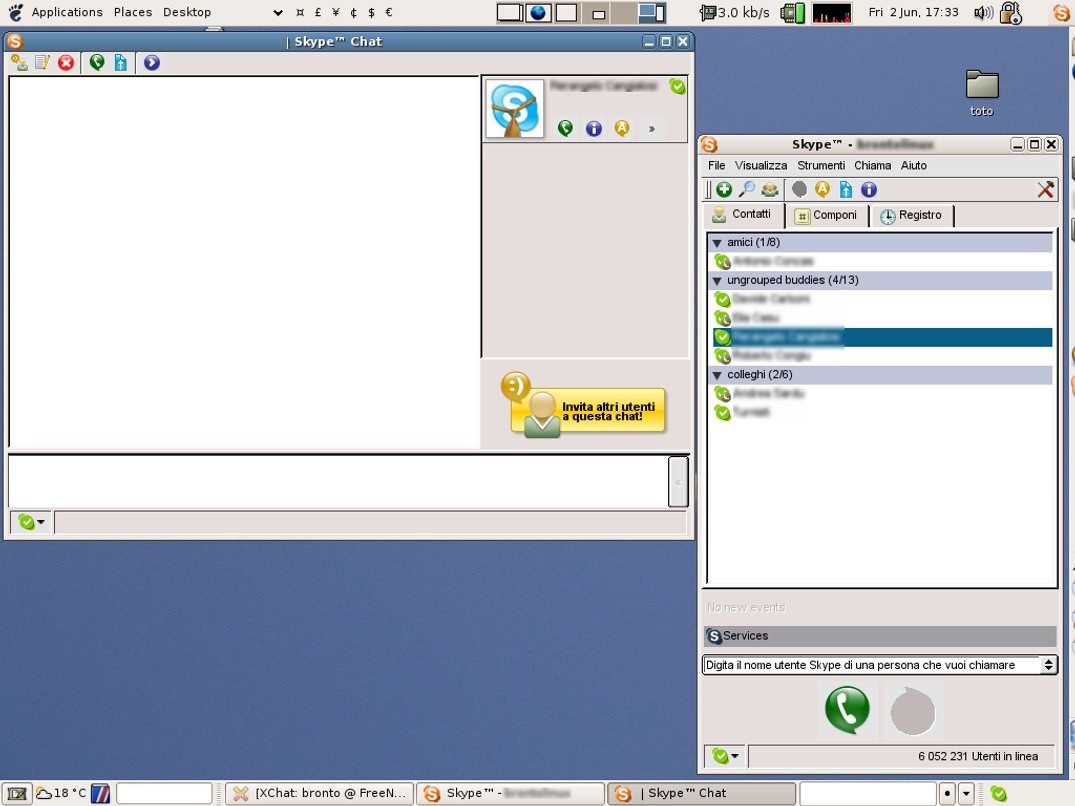Click the grey hang up button
Screen dimensions: 1075x806
click(913, 711)
